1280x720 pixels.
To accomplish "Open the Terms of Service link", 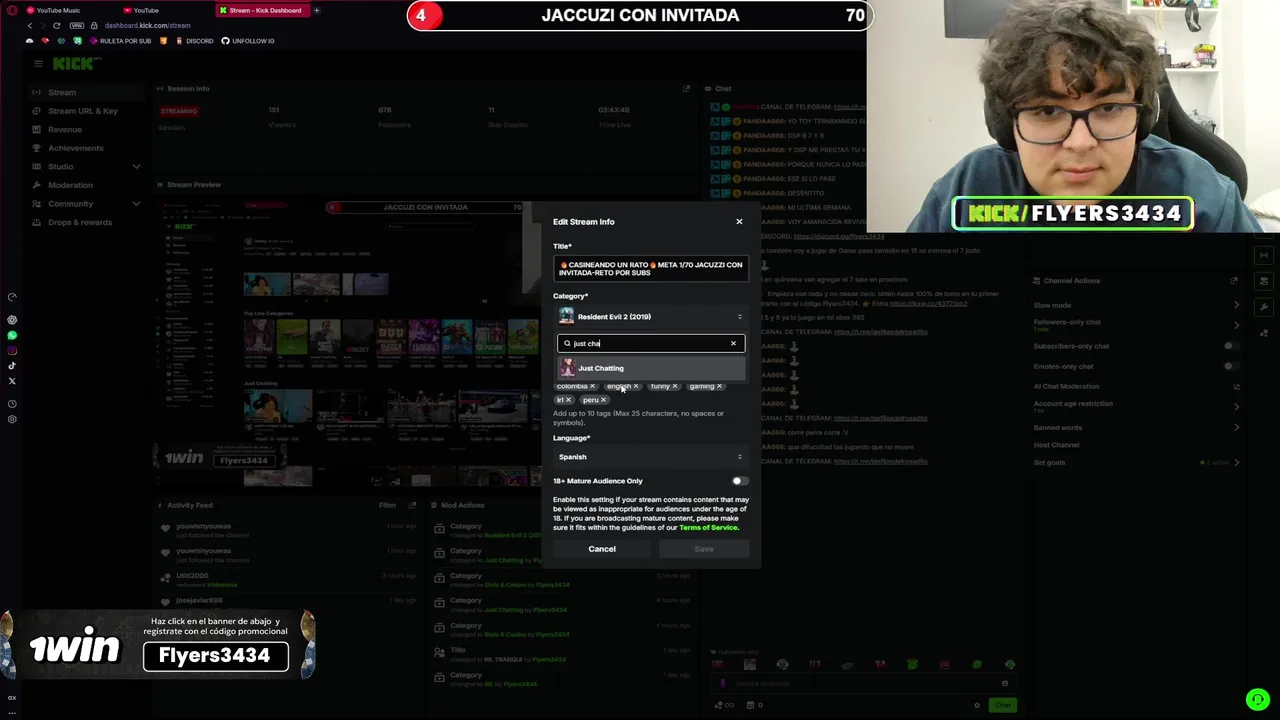I will [x=708, y=527].
